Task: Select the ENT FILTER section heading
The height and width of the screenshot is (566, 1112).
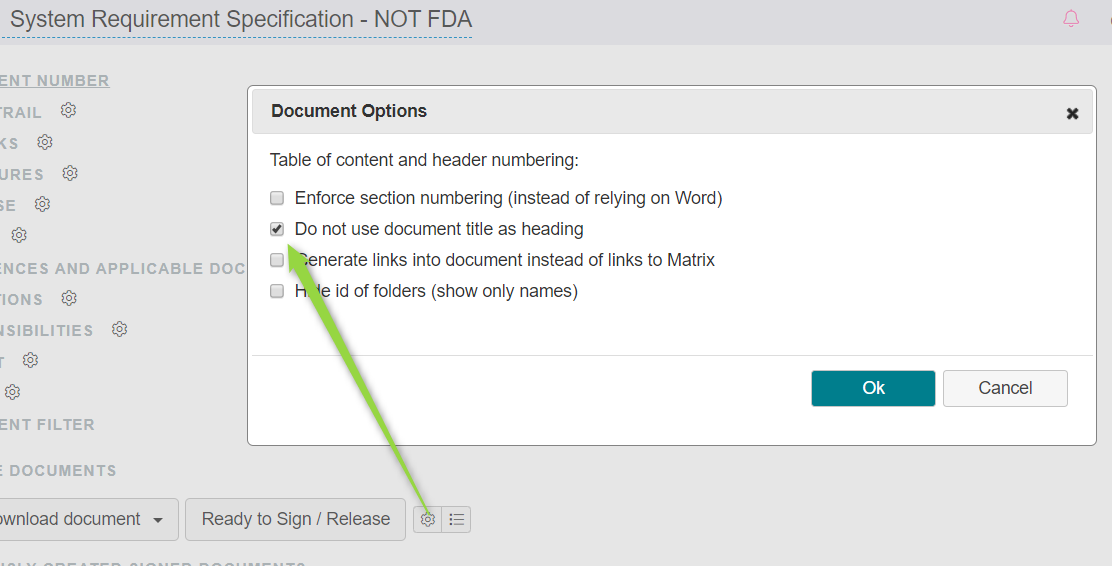Action: click(48, 425)
